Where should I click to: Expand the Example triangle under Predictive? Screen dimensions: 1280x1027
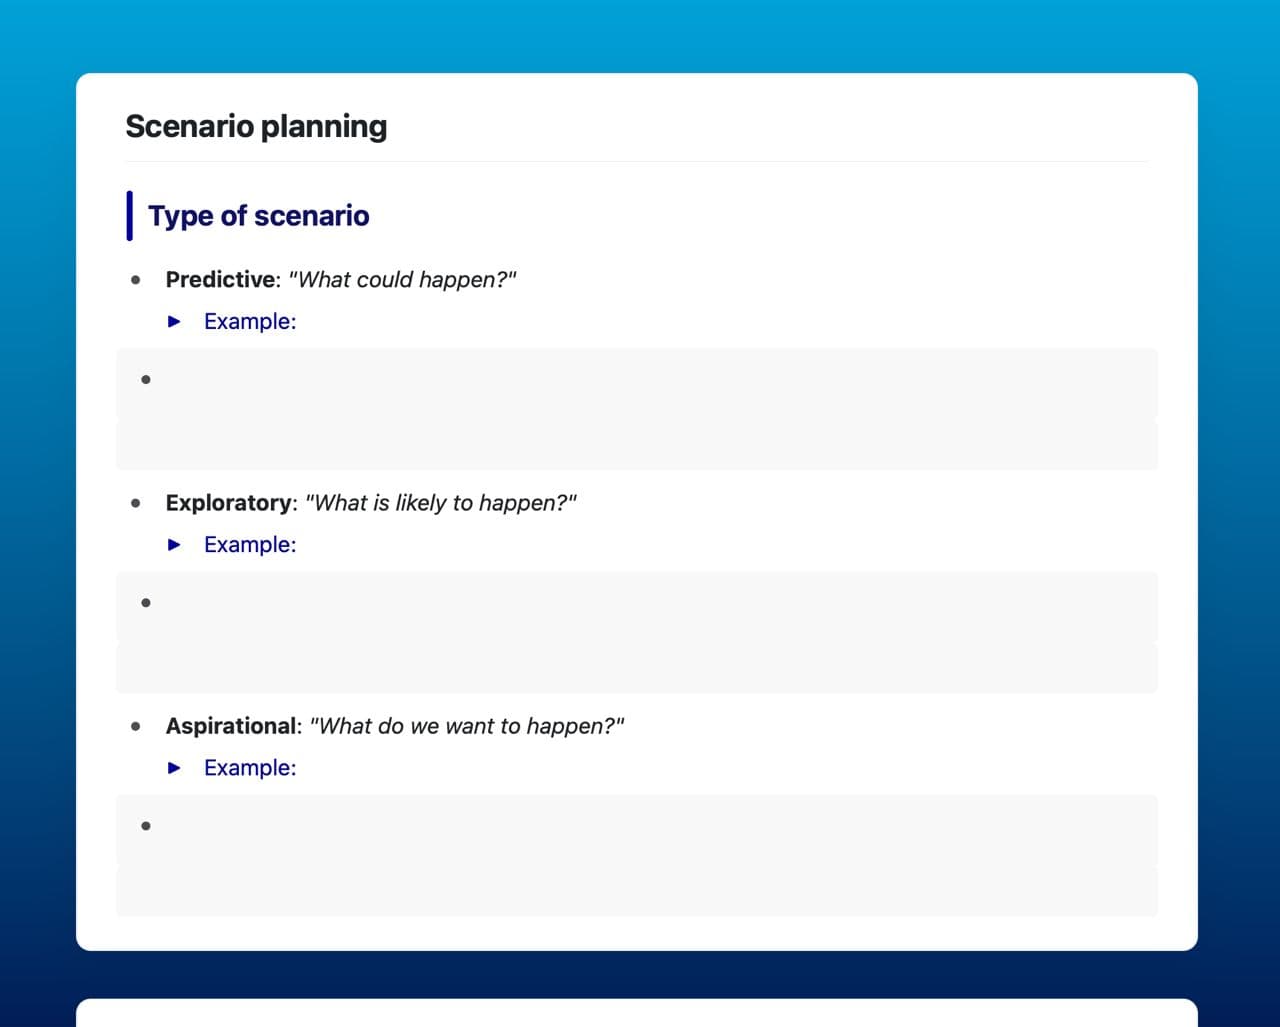click(175, 322)
